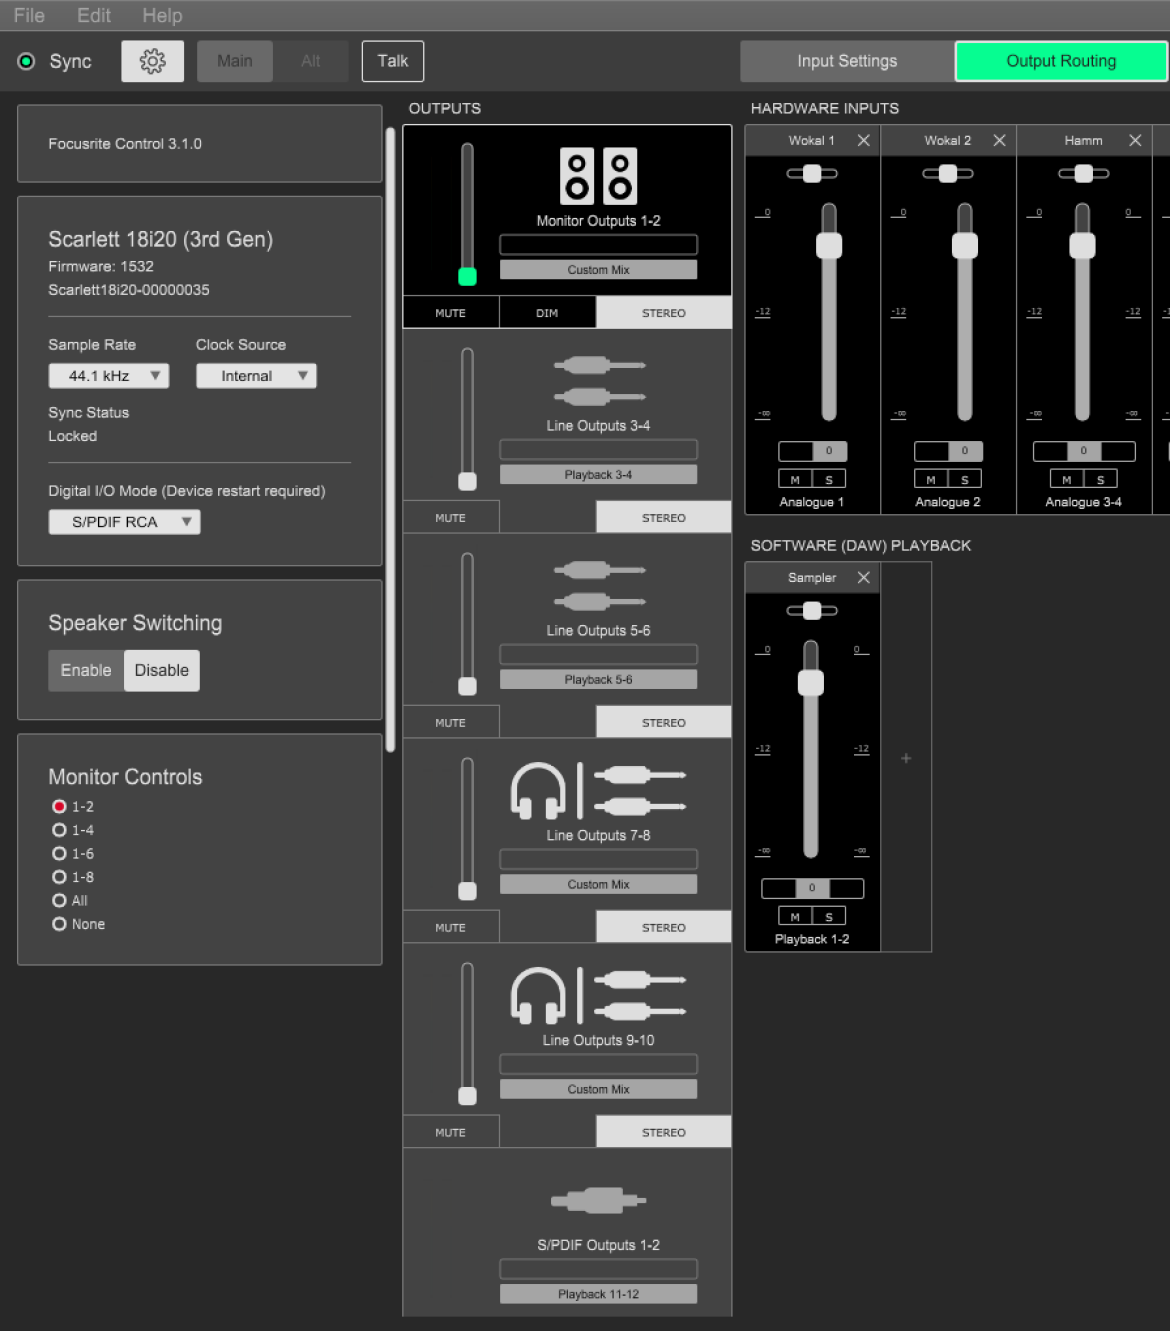
Task: Click the Line Outputs 7-8 name field
Action: click(x=598, y=859)
